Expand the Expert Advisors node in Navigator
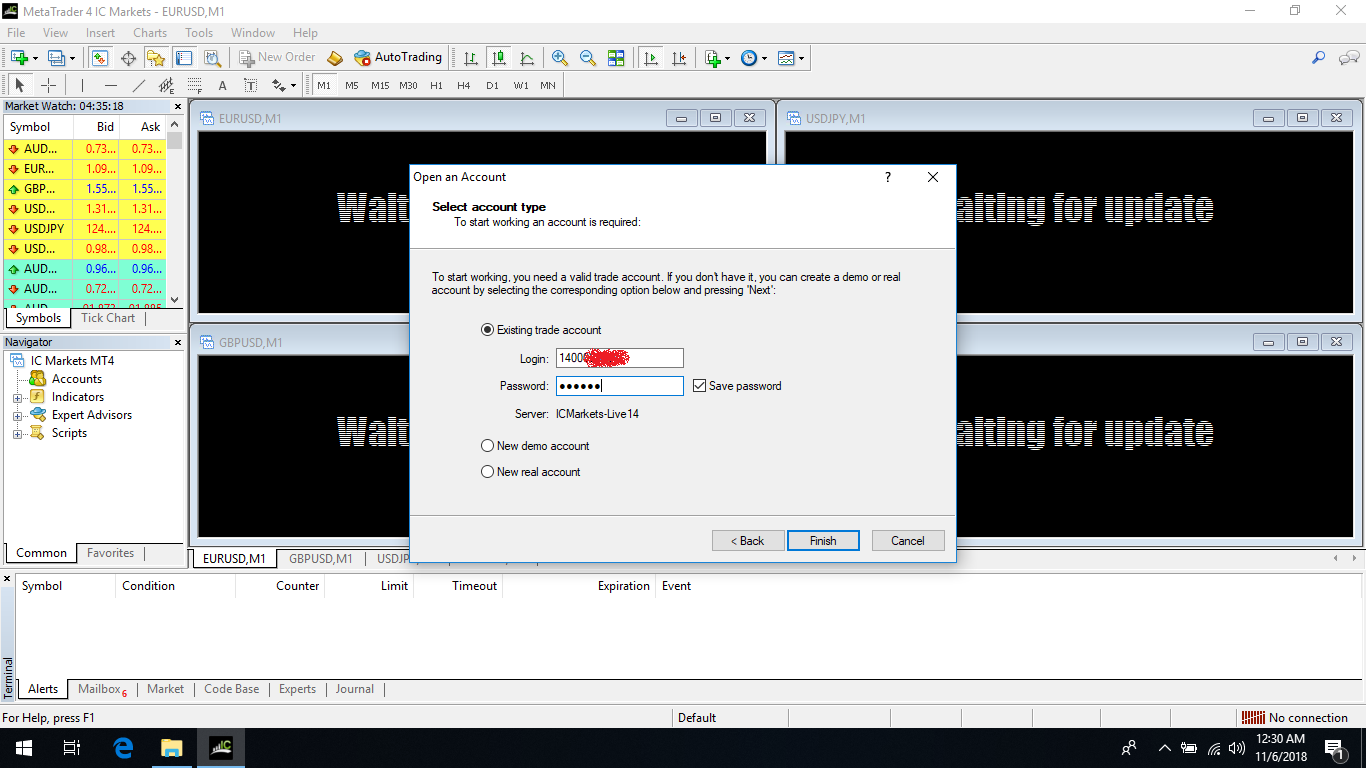Viewport: 1366px width, 768px height. click(x=17, y=416)
